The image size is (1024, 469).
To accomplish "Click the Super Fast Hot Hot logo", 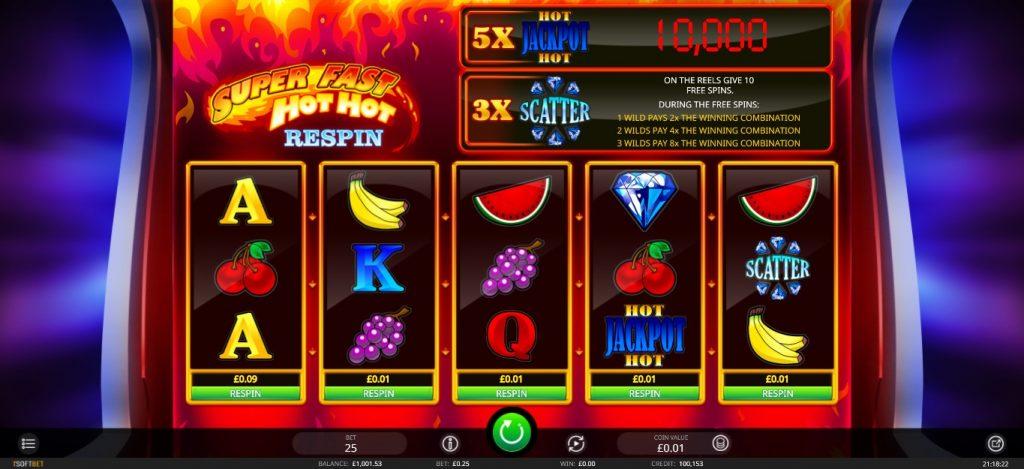I will (x=307, y=105).
